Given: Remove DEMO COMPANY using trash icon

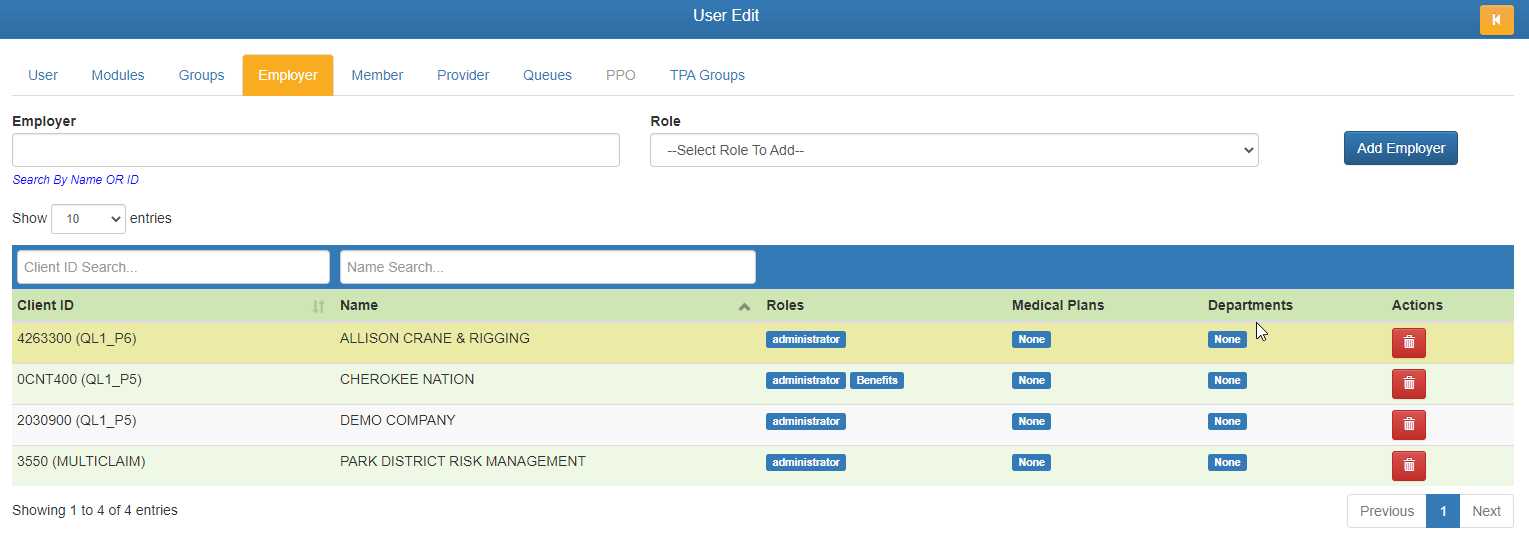Looking at the screenshot, I should click(x=1408, y=424).
